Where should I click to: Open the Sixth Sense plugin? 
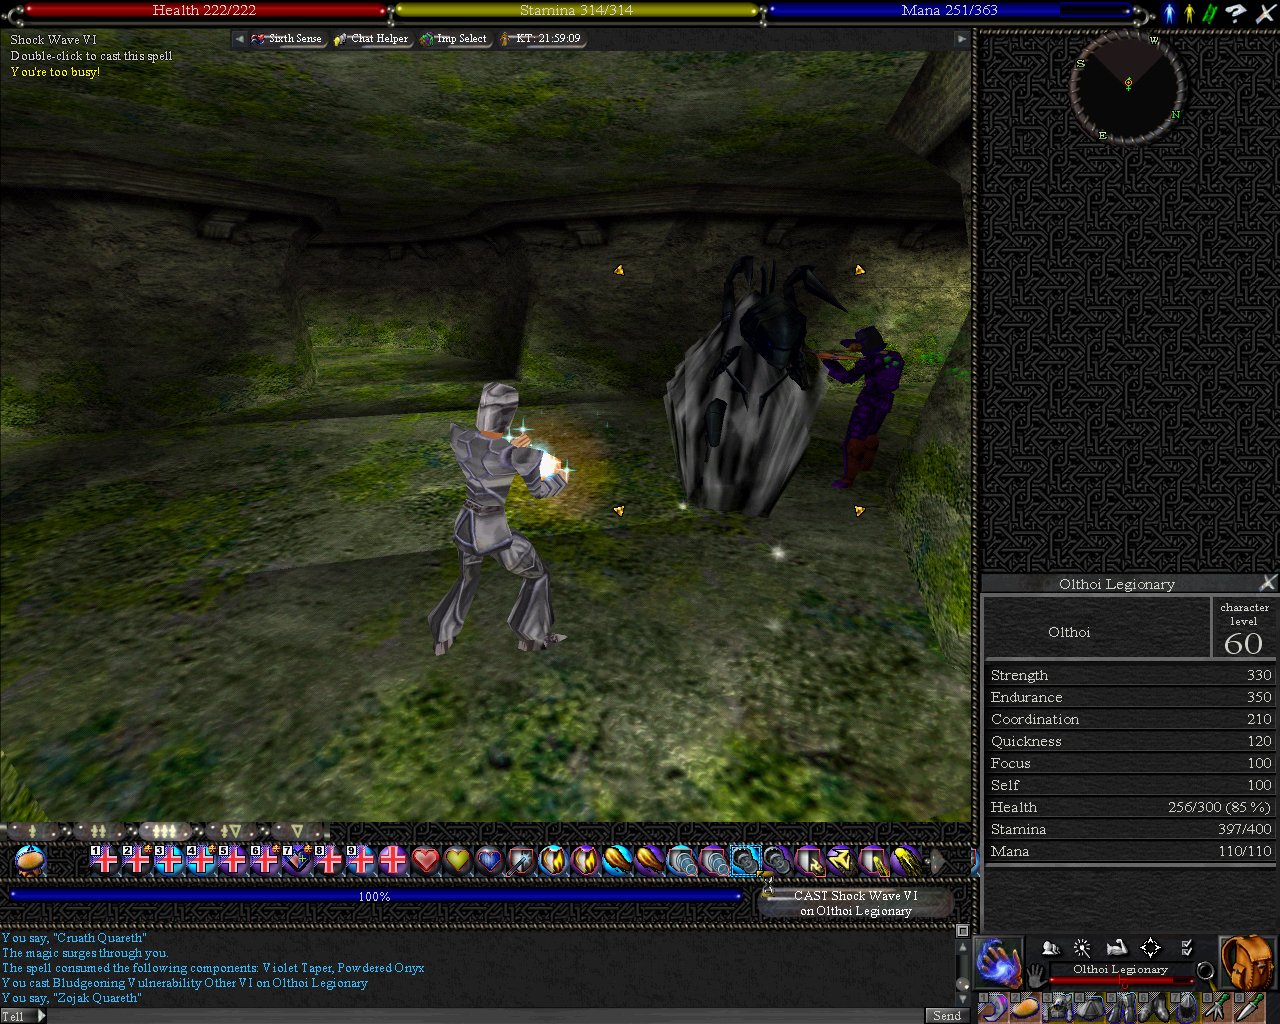point(287,39)
